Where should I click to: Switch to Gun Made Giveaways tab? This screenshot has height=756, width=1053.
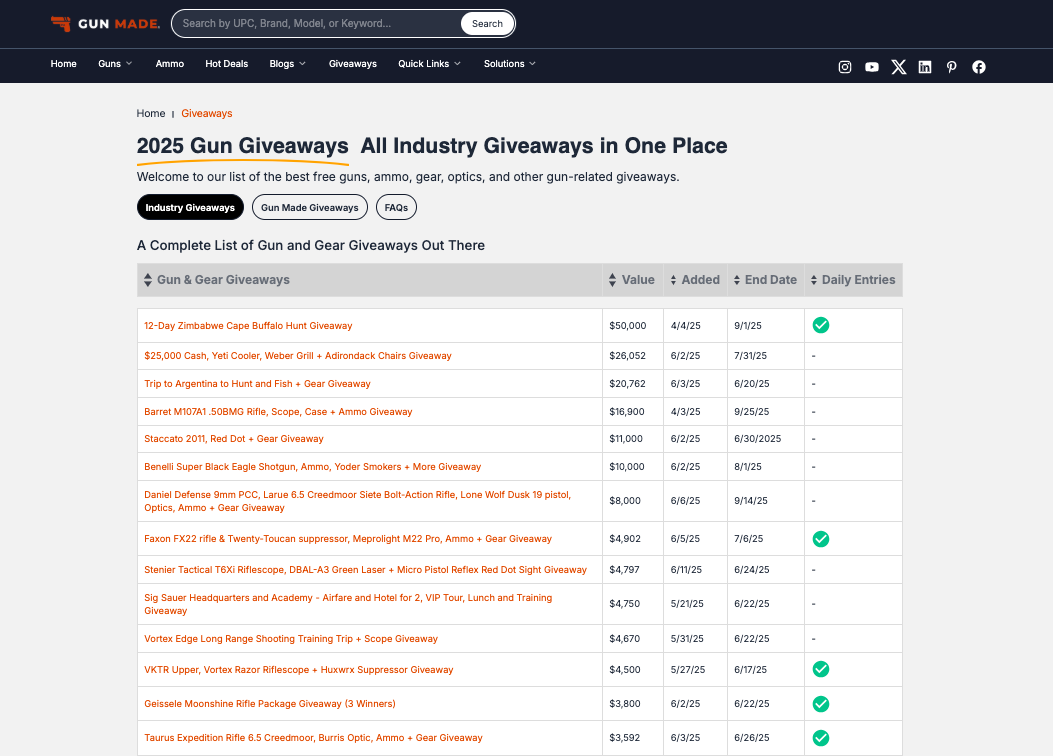(x=310, y=208)
